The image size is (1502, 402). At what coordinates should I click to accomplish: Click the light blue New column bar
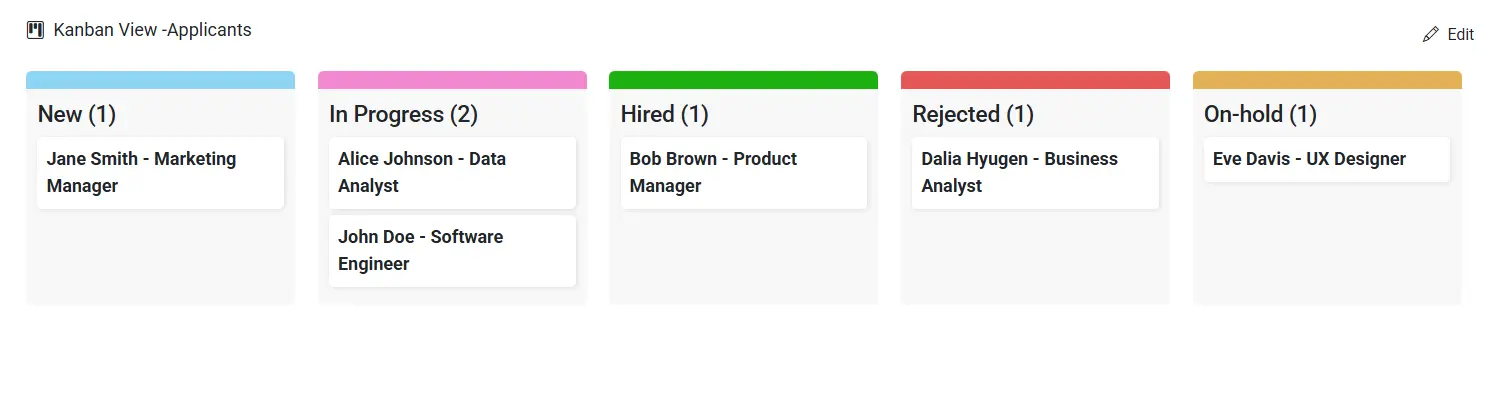pos(161,80)
